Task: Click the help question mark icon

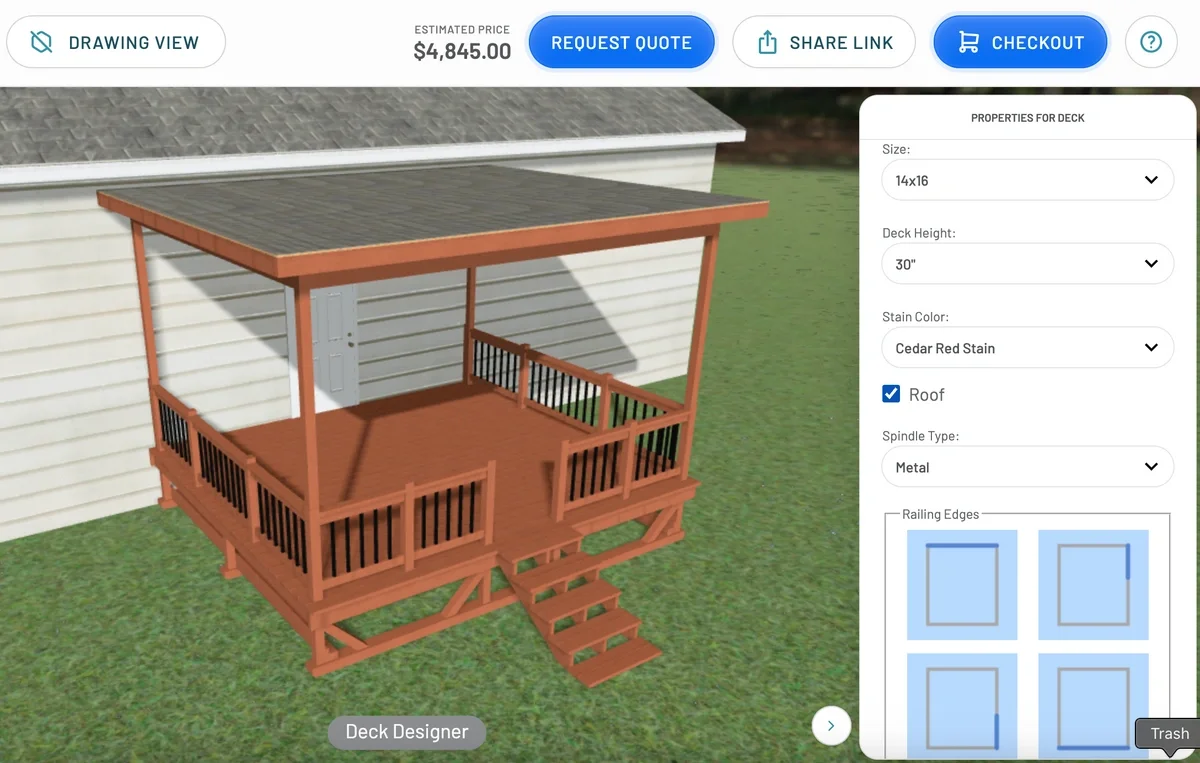Action: click(1151, 42)
